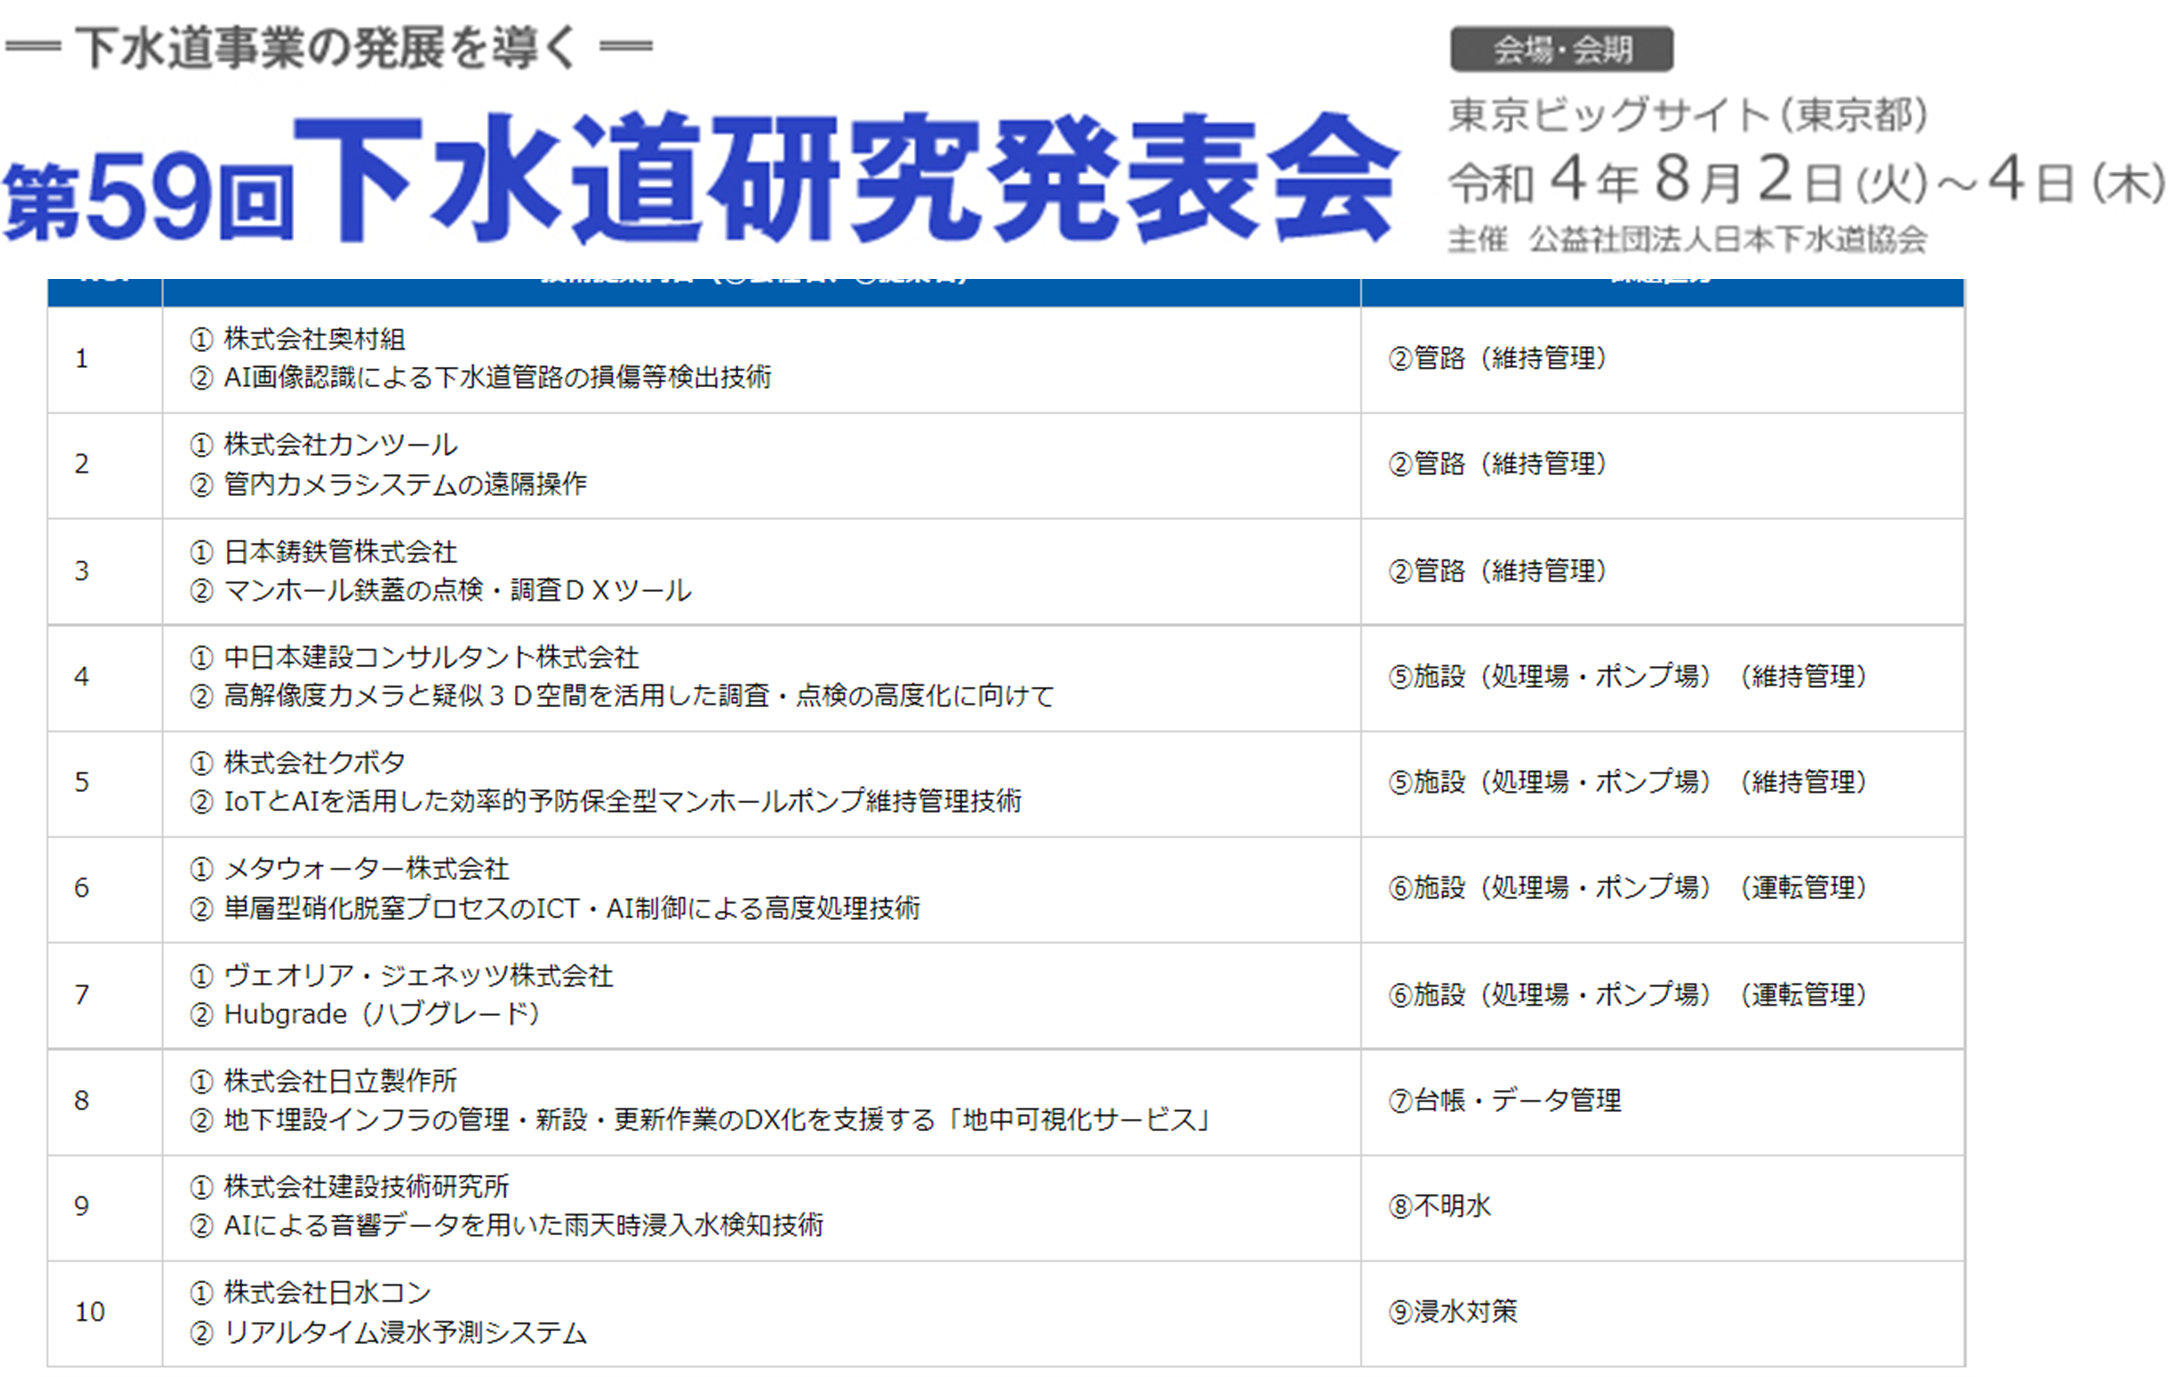Viewport: 2176px width, 1377px height.
Task: Click IoTとAI manhole pump maintenance title
Action: (x=622, y=802)
